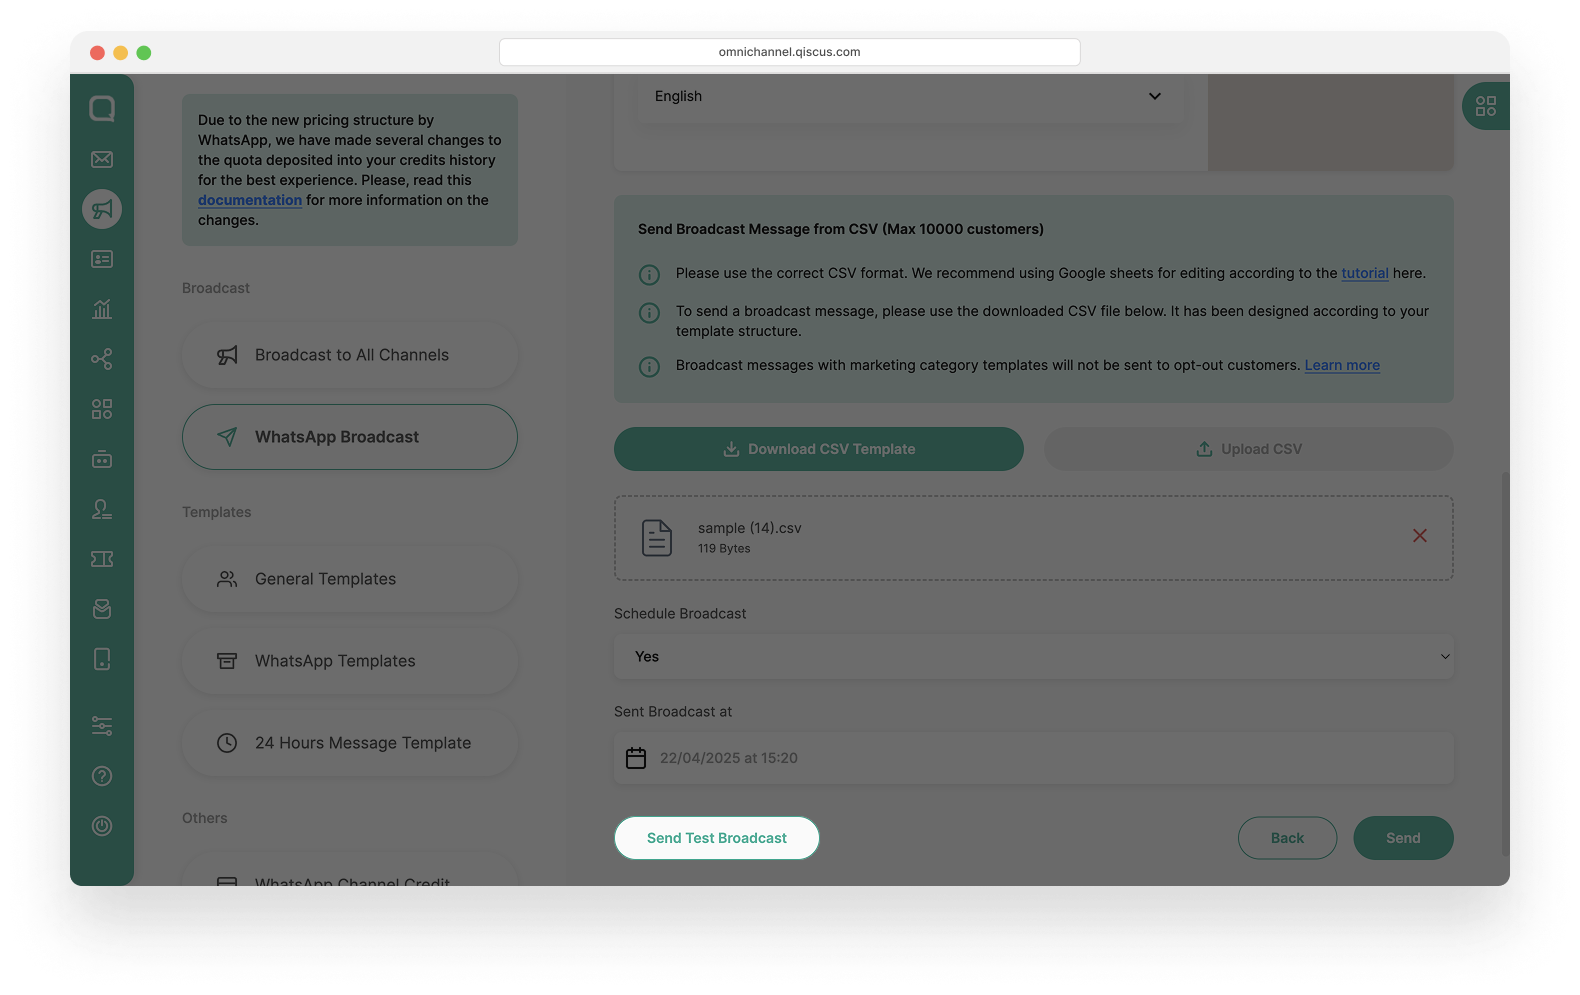Viewport: 1580px width, 995px height.
Task: Open the chatbot robot icon in sidebar
Action: pos(102,459)
